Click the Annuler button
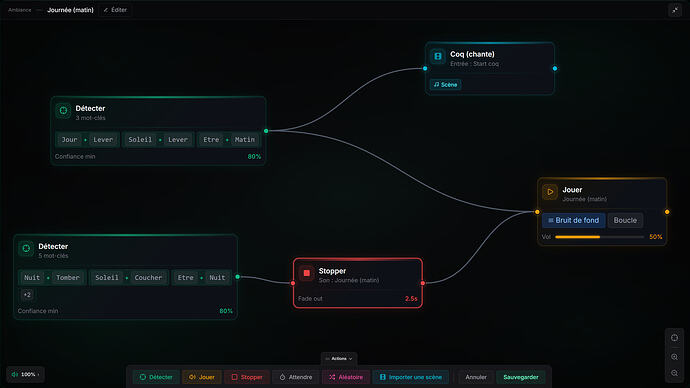690x388 pixels. 476,377
